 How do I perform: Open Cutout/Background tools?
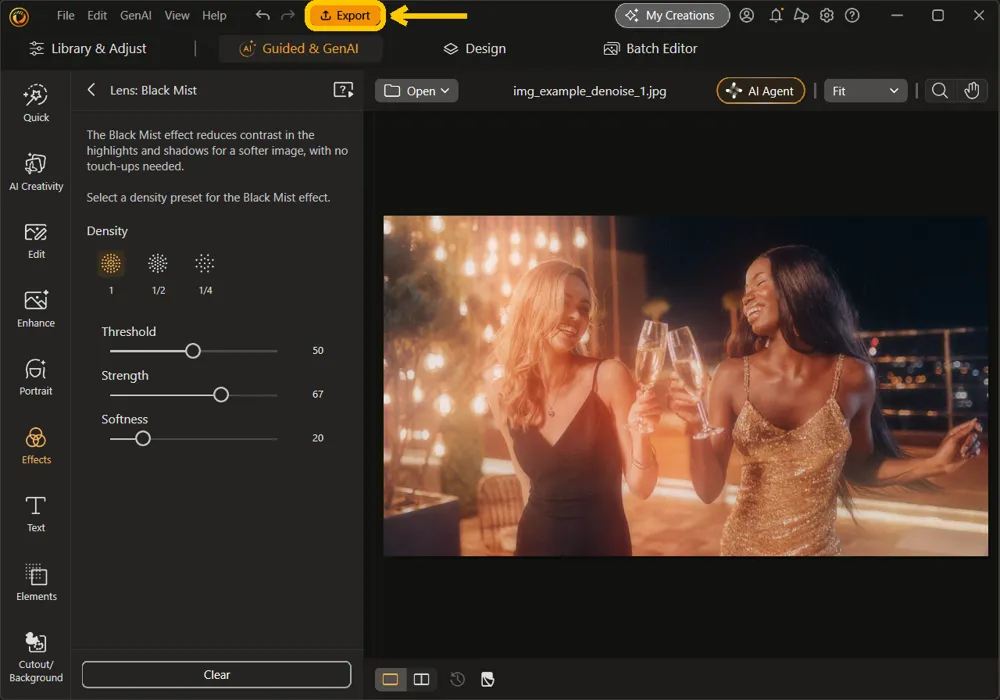click(36, 657)
